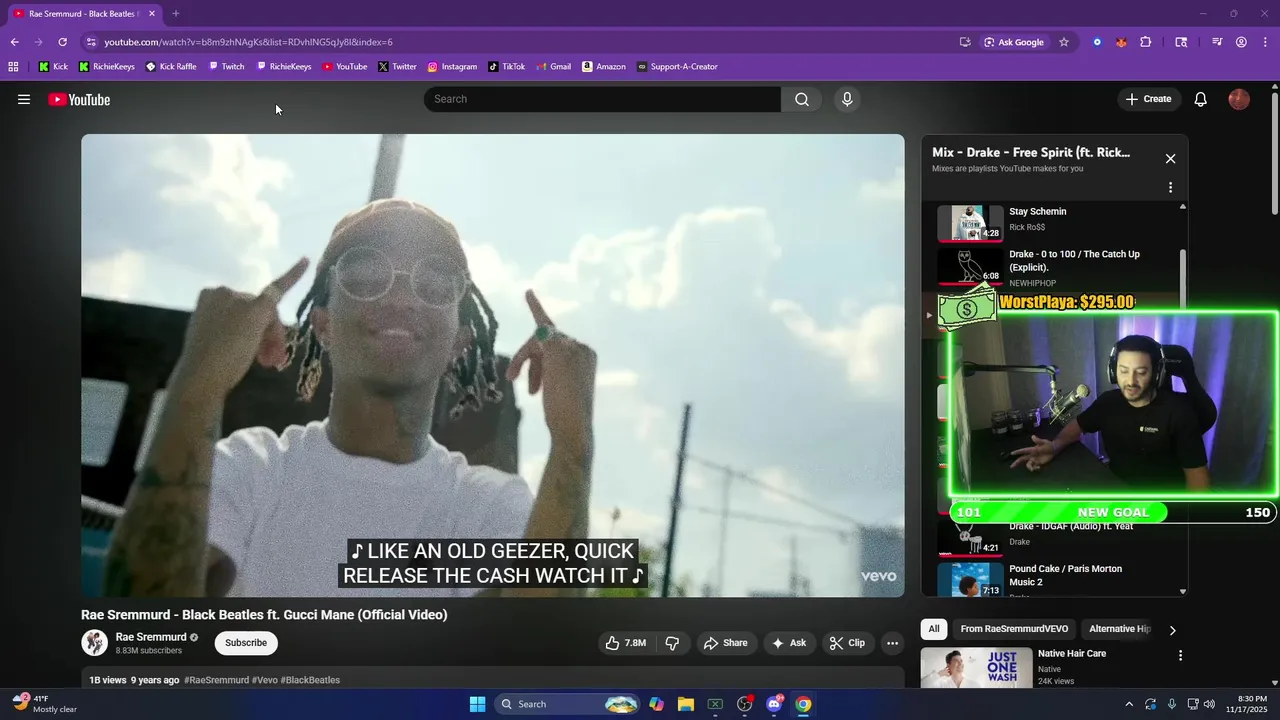
Task: Open Chrome profile icon
Action: (1241, 42)
